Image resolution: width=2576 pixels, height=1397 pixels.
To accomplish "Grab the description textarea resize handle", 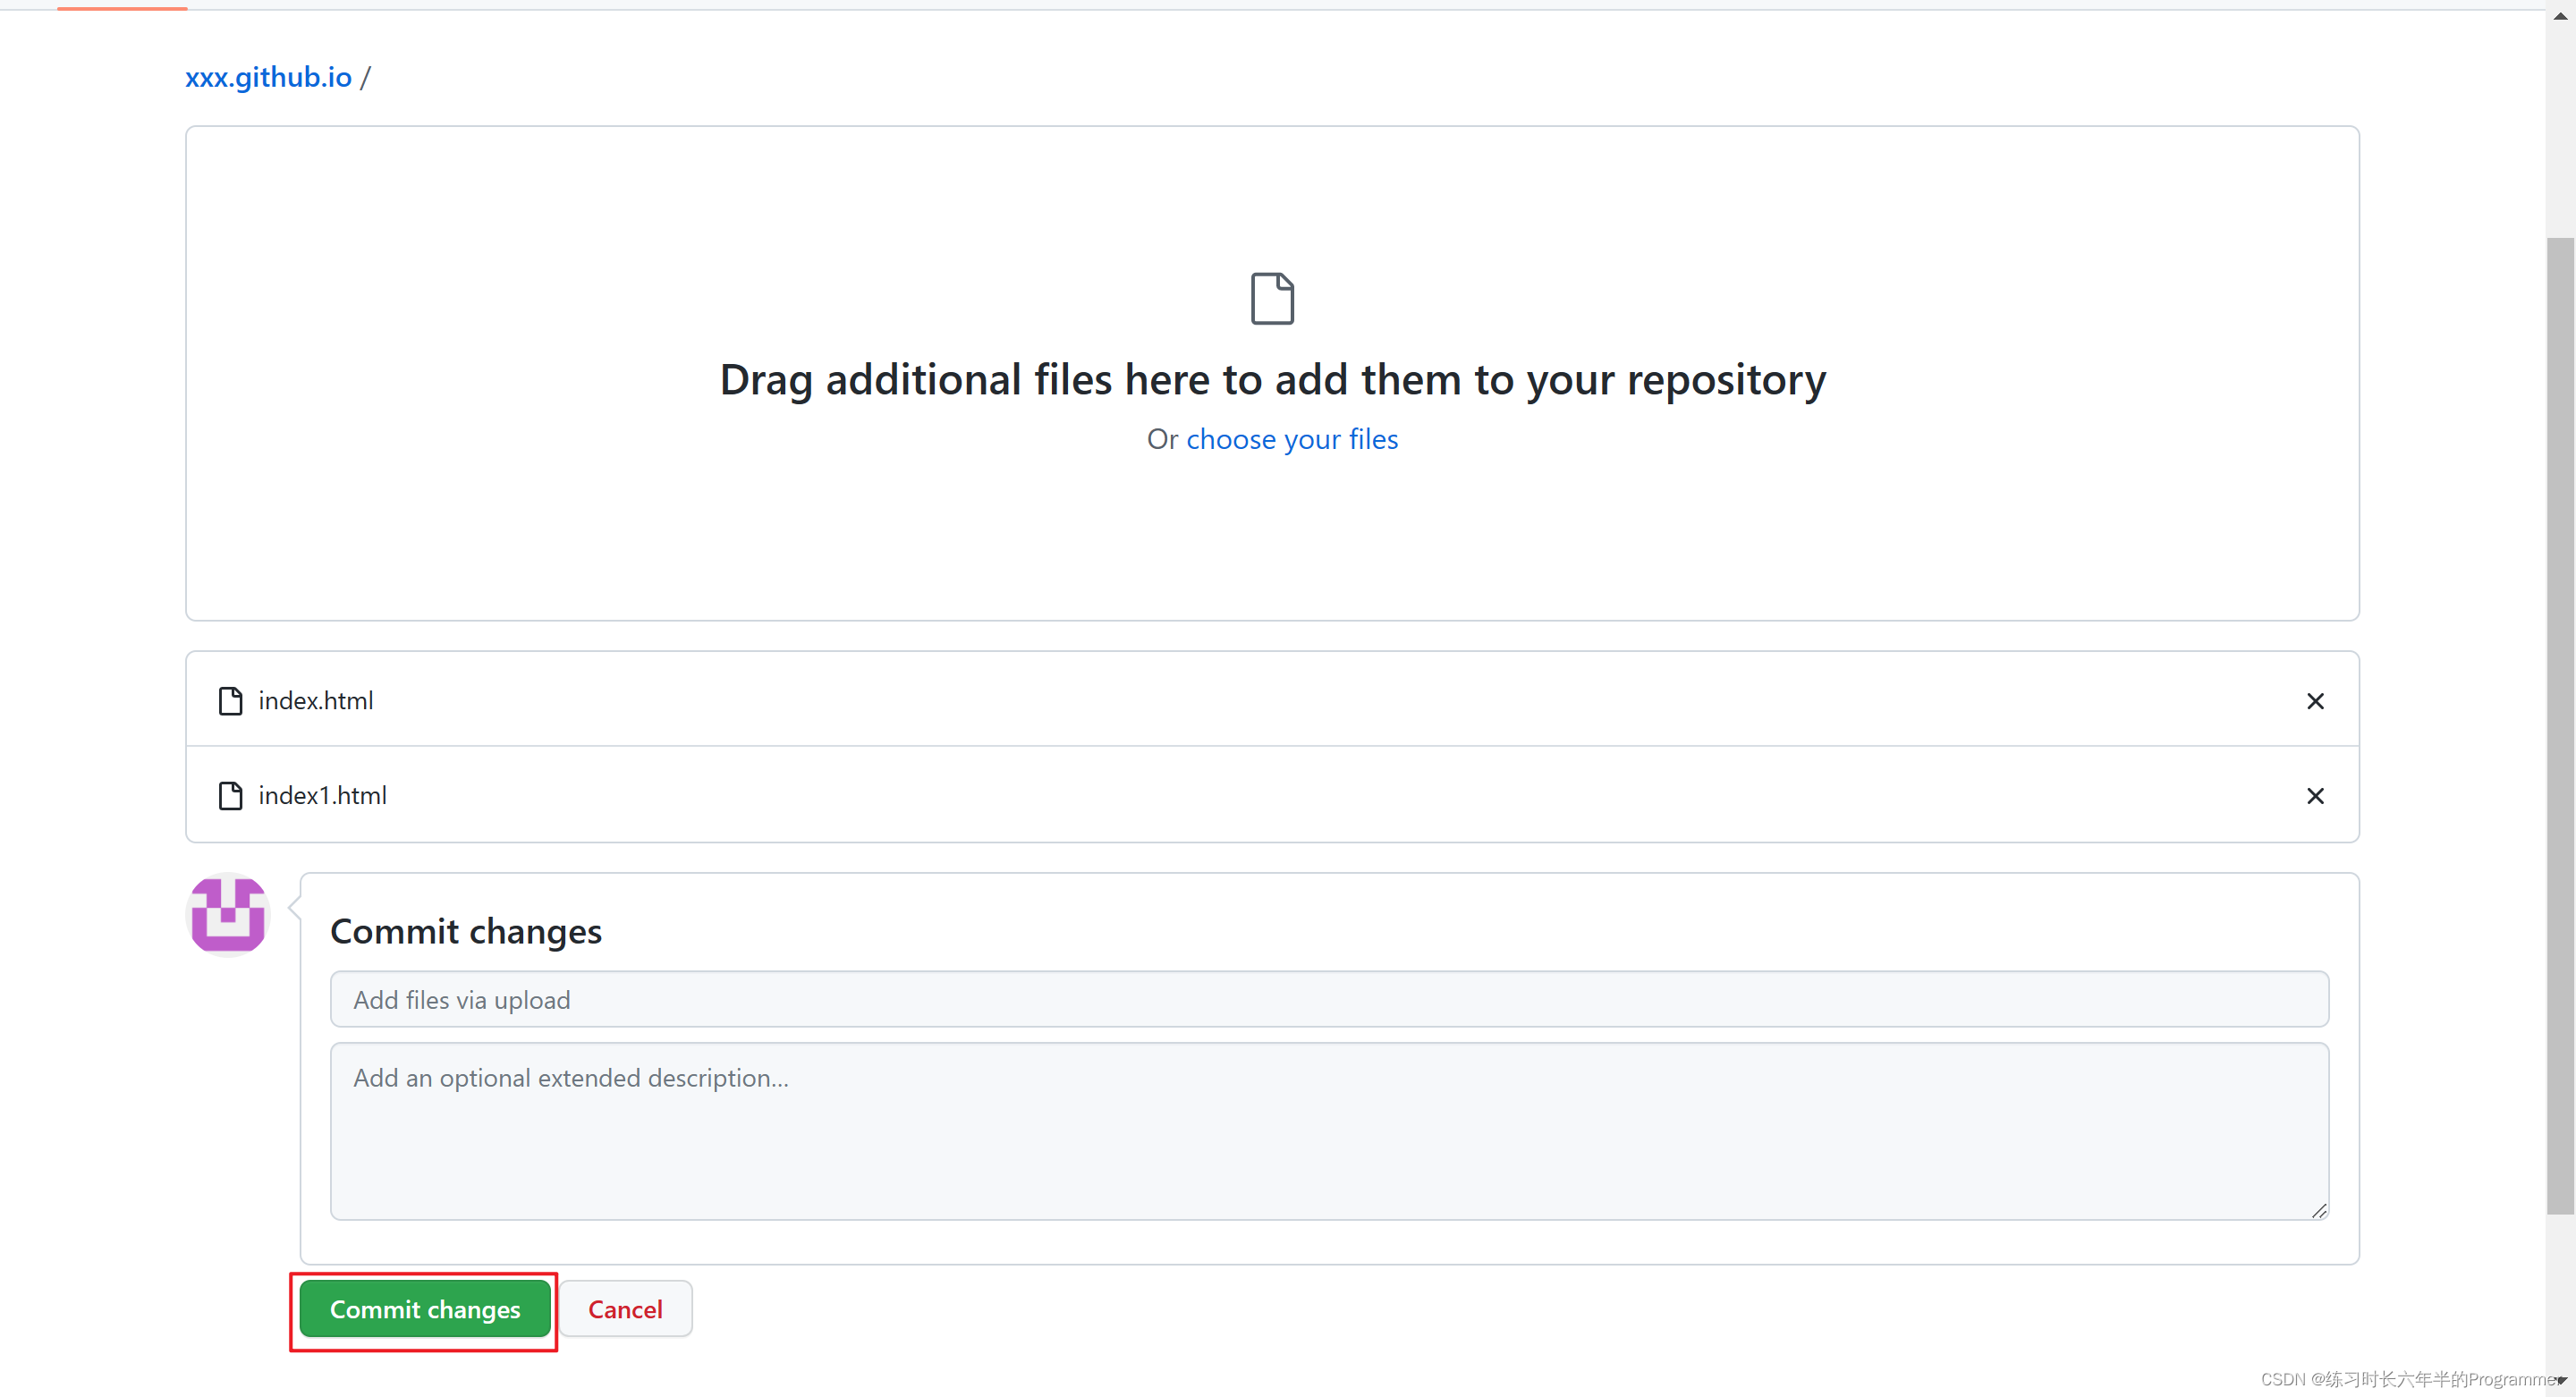I will [x=2319, y=1210].
